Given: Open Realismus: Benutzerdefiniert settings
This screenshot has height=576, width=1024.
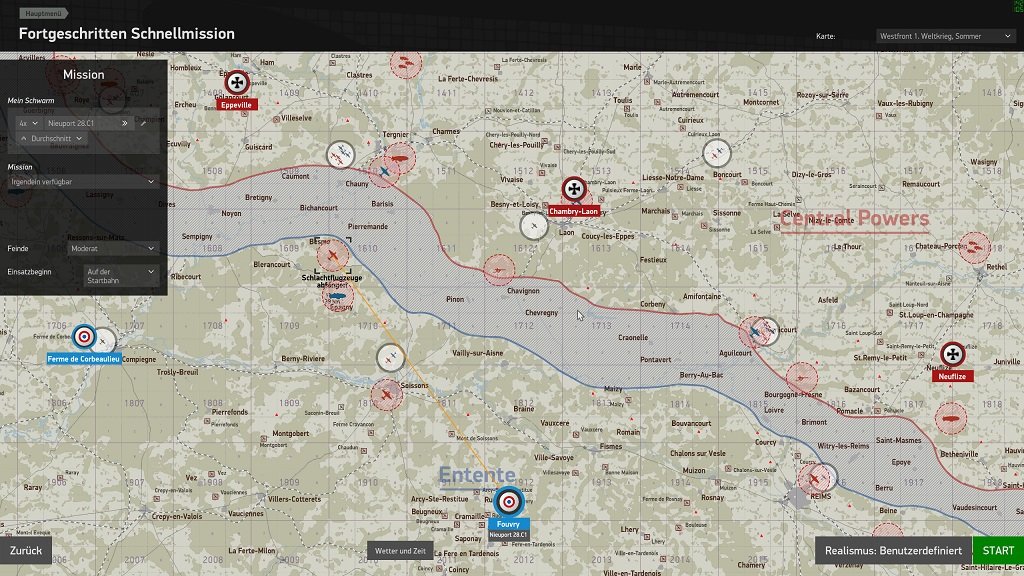Looking at the screenshot, I should pyautogui.click(x=893, y=551).
